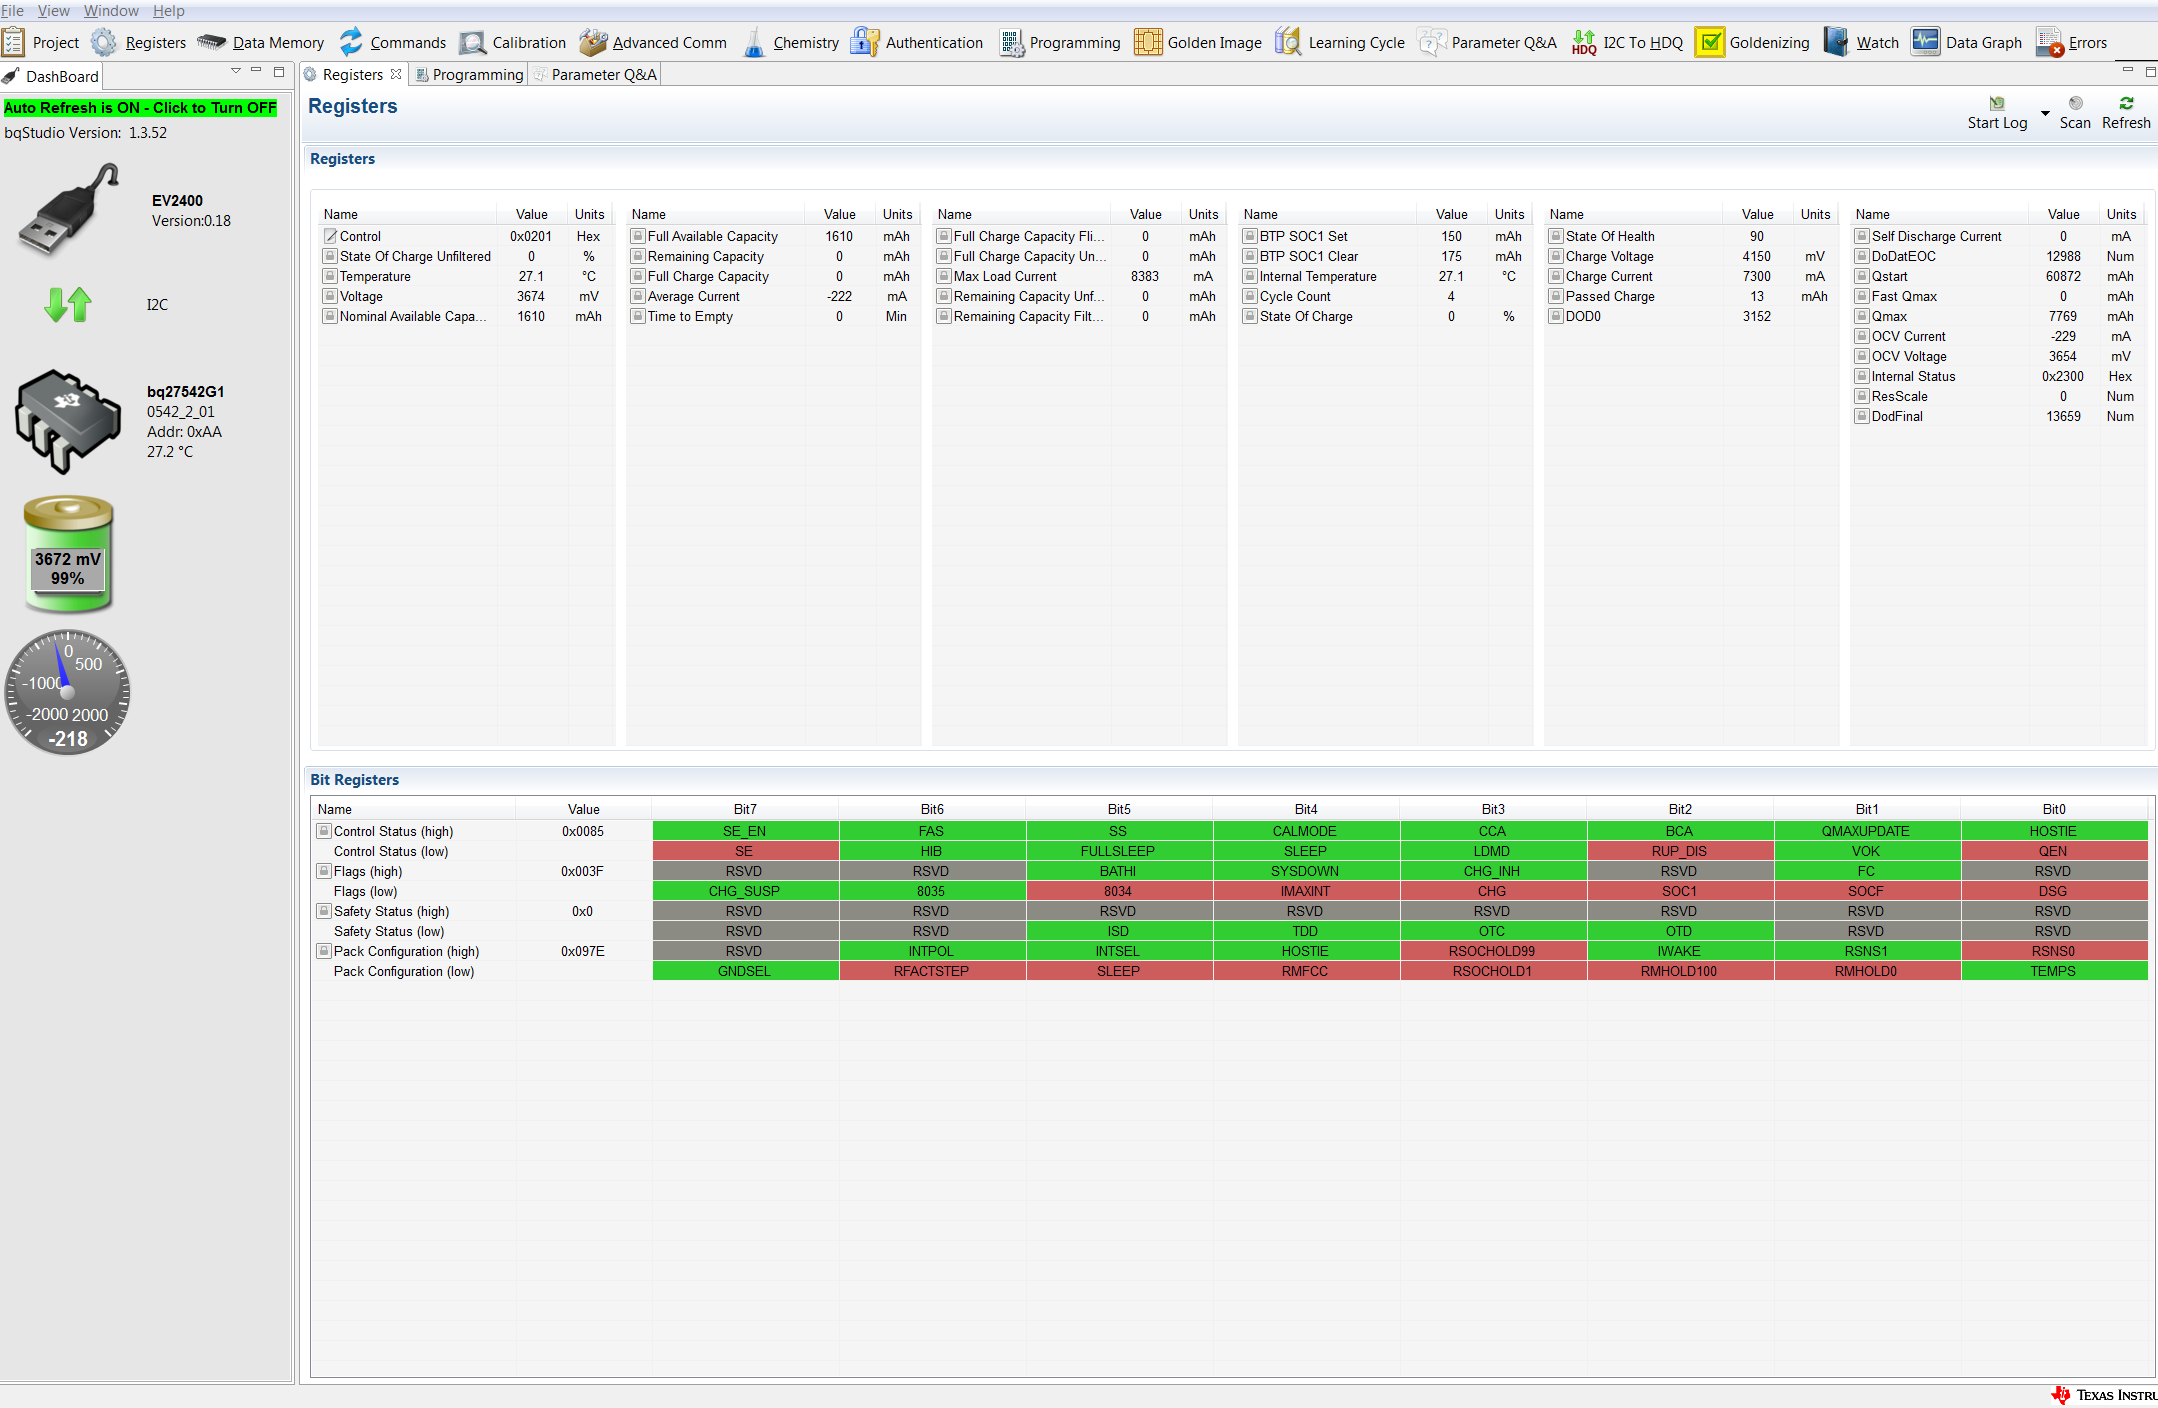Click the Registers gear icon

(x=104, y=42)
